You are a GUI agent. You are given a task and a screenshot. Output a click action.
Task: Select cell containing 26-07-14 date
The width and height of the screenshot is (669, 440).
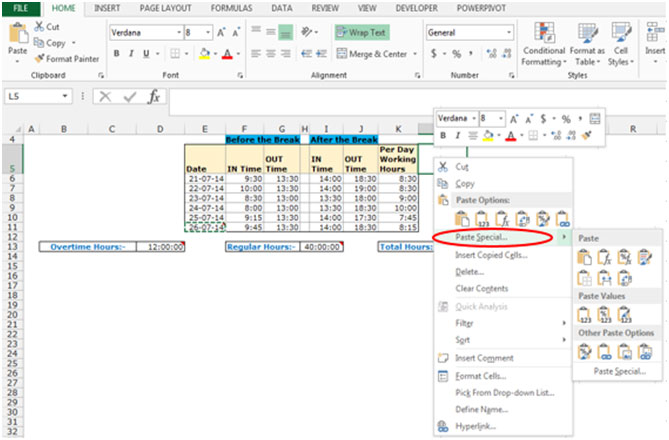205,227
